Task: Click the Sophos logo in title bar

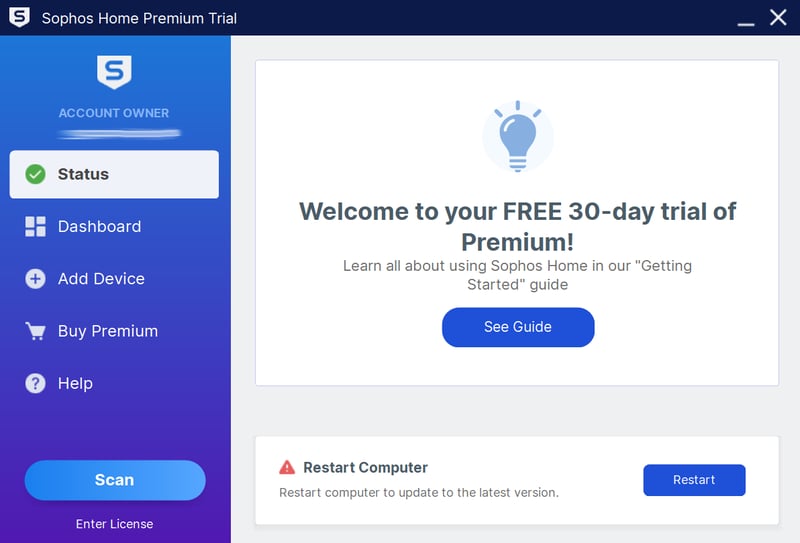Action: pos(19,17)
